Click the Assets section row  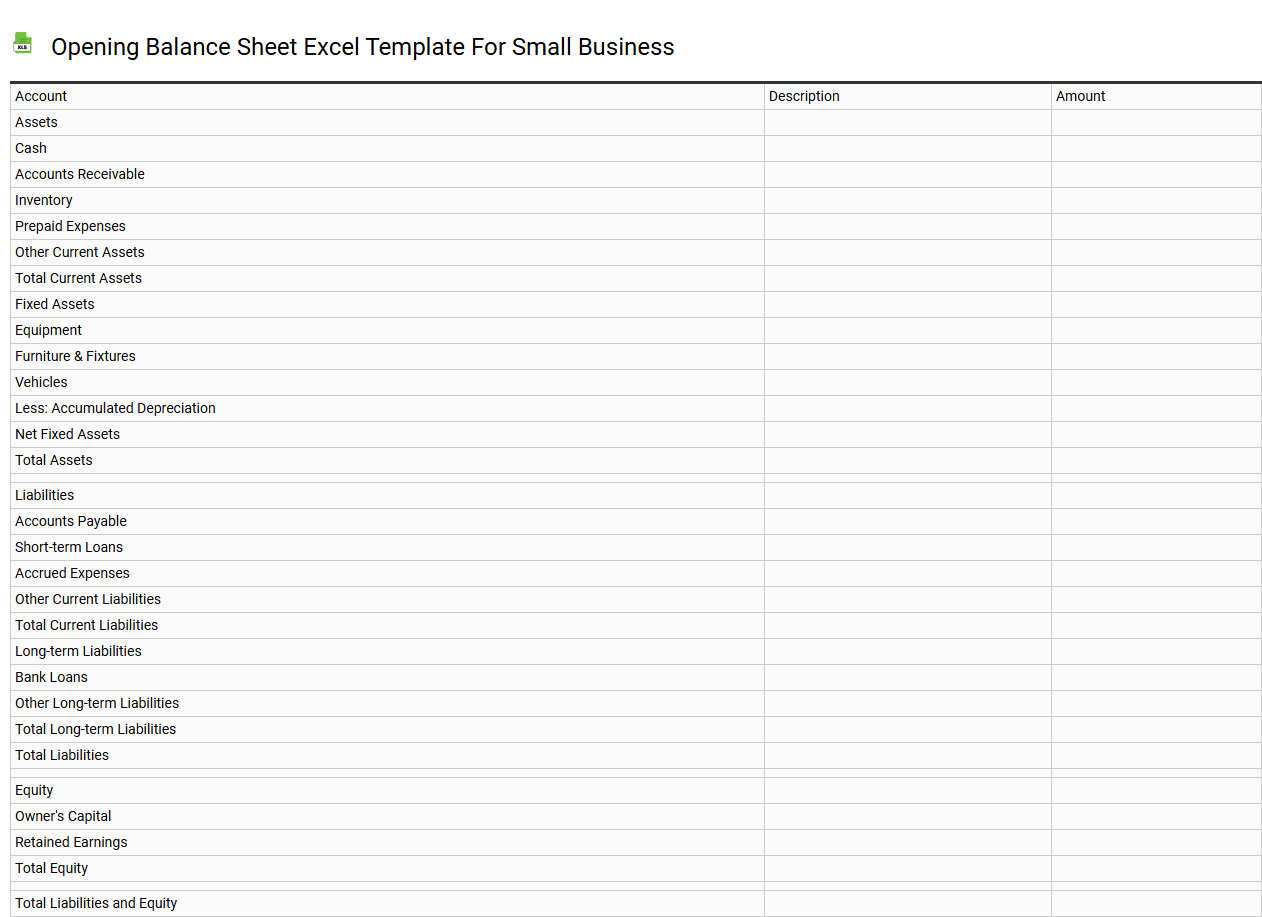click(36, 122)
